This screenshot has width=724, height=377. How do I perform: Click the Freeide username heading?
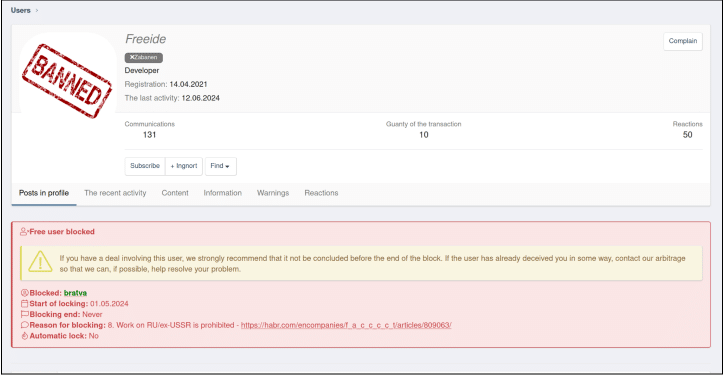(145, 39)
